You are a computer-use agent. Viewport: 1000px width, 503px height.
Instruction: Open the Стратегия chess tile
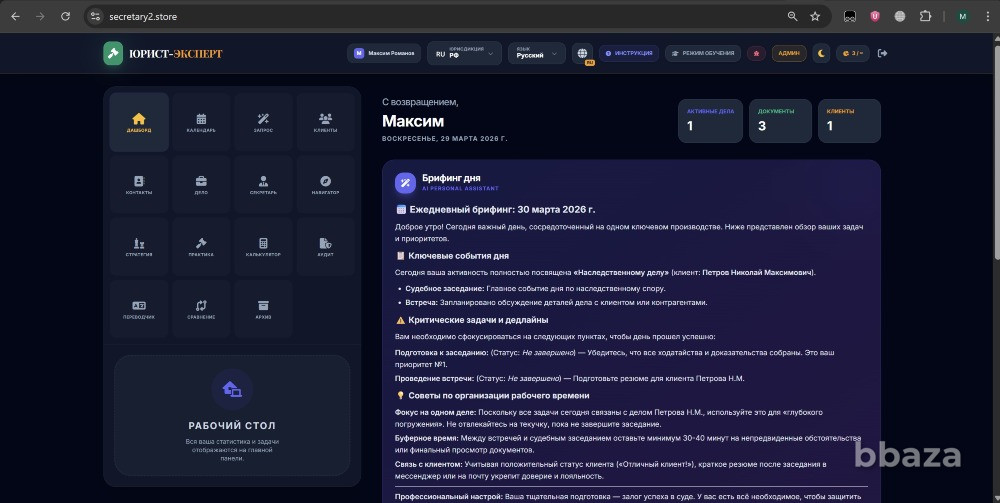[x=139, y=247]
